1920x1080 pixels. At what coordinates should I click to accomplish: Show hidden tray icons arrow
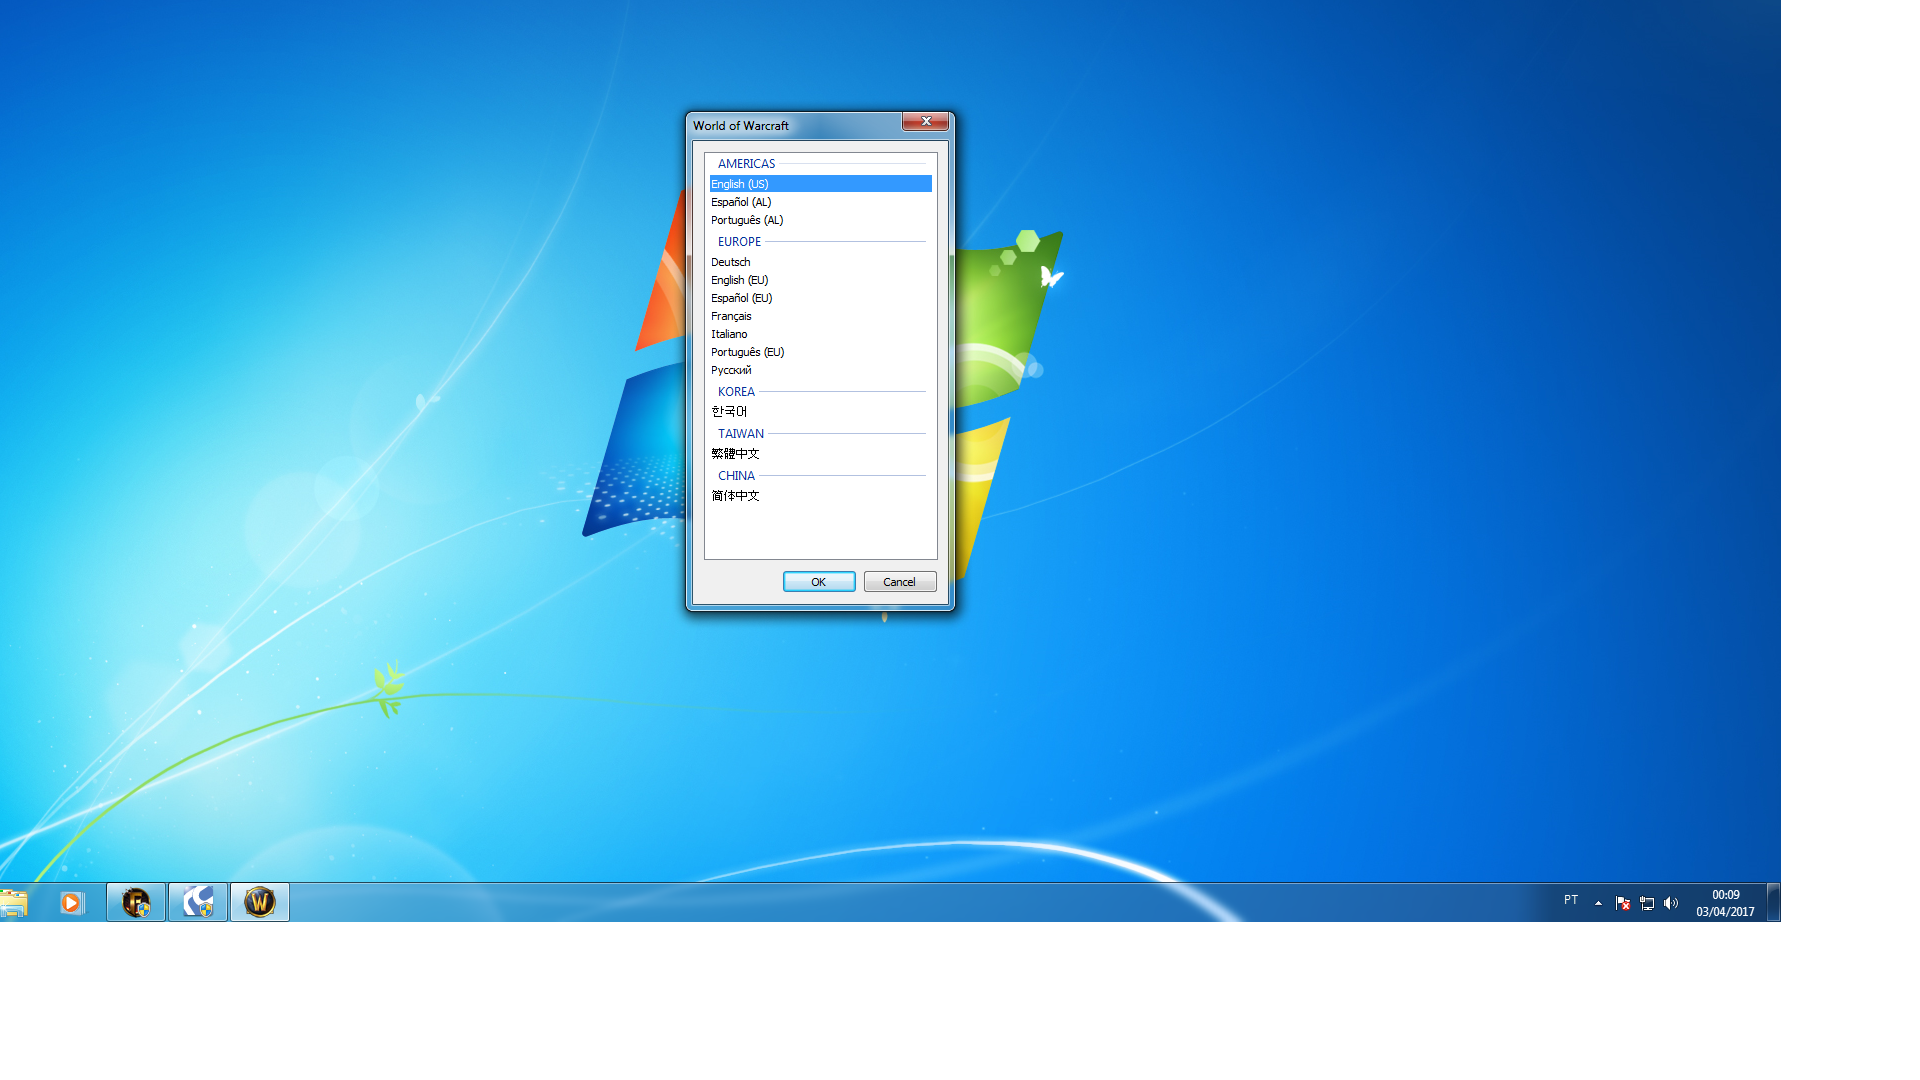1598,903
